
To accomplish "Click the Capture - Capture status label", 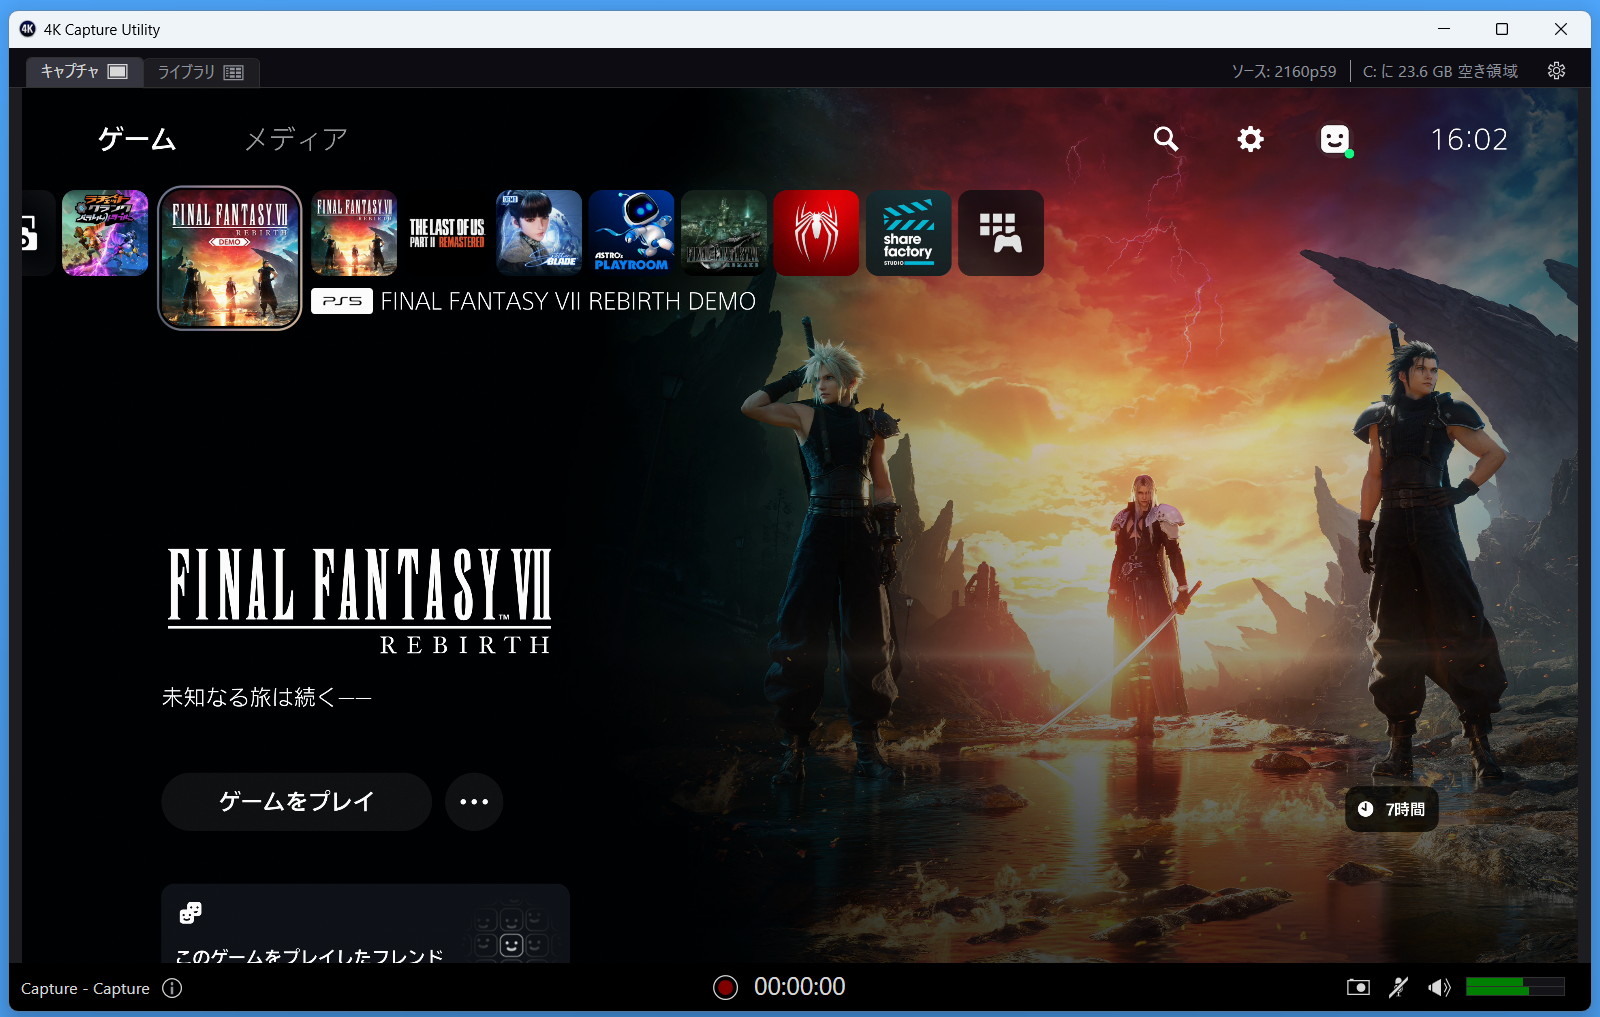I will 85,989.
